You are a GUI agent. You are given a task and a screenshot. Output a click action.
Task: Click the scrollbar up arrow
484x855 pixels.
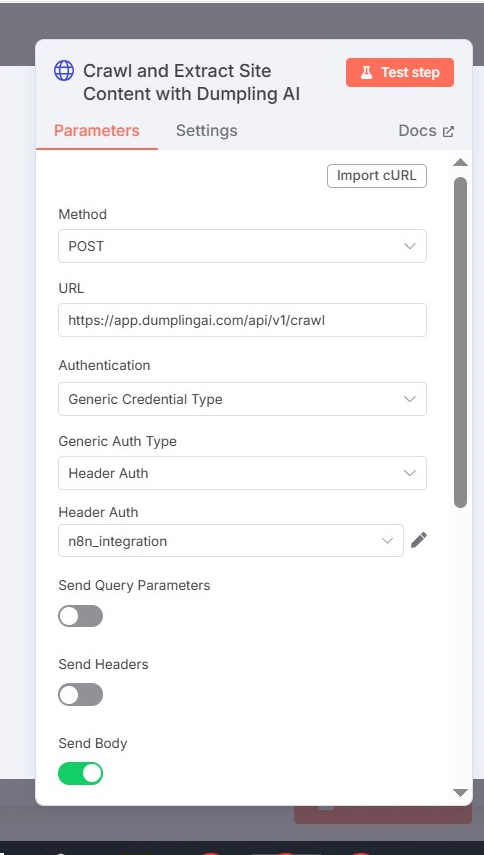[461, 162]
